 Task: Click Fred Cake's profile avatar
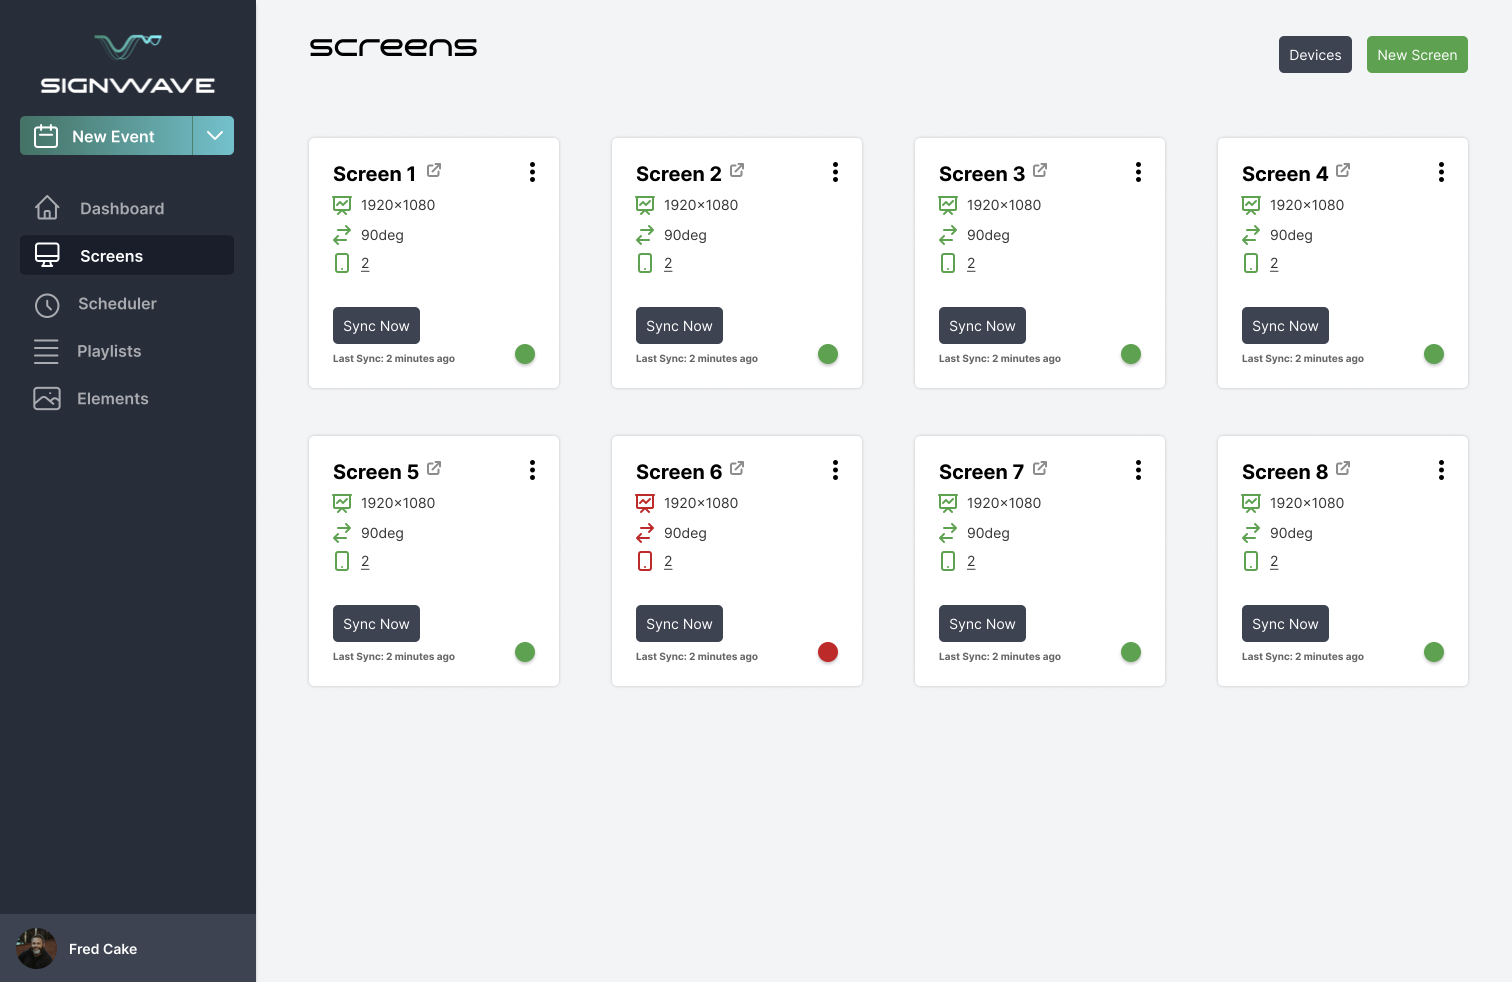37,949
